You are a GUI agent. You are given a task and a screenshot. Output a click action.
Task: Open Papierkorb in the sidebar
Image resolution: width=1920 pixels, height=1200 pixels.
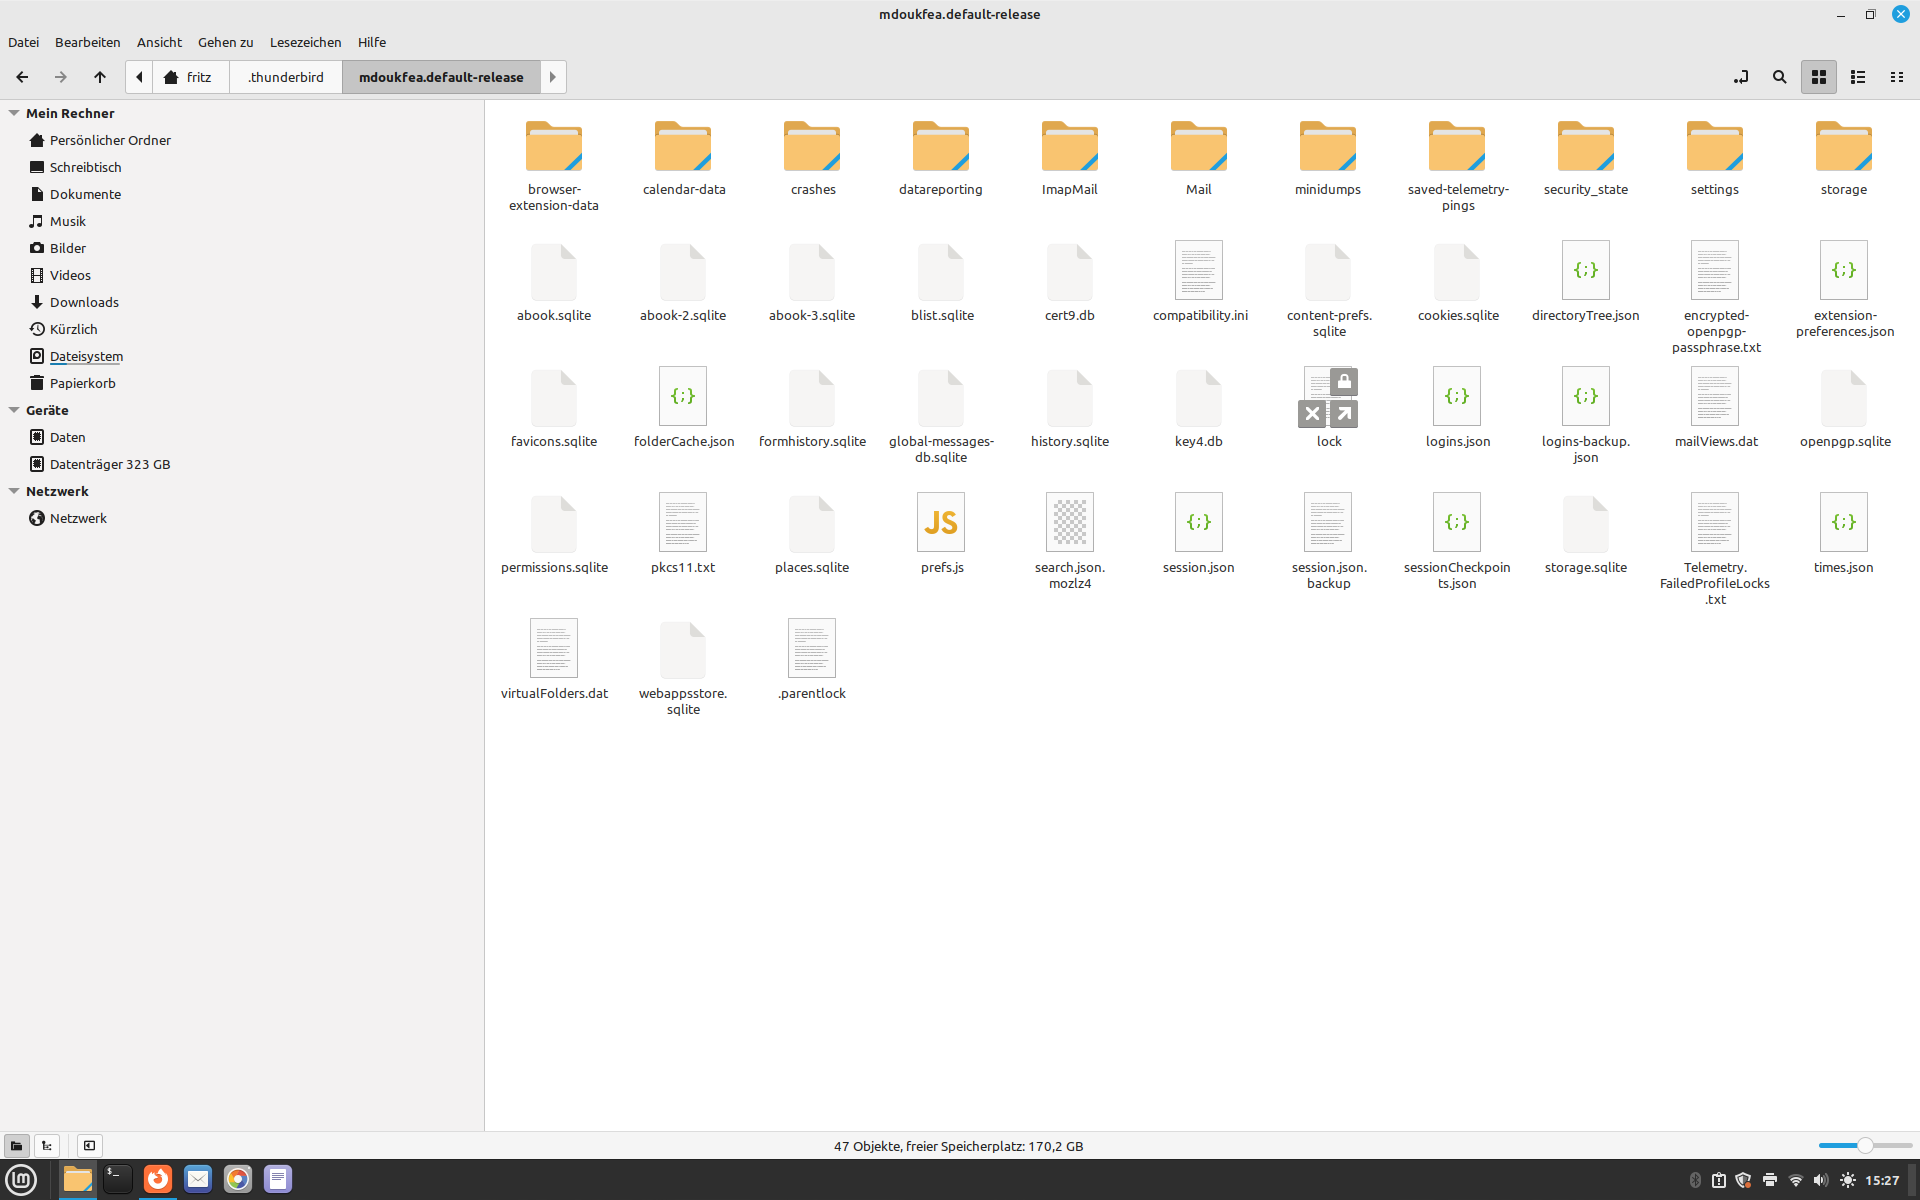pos(82,383)
